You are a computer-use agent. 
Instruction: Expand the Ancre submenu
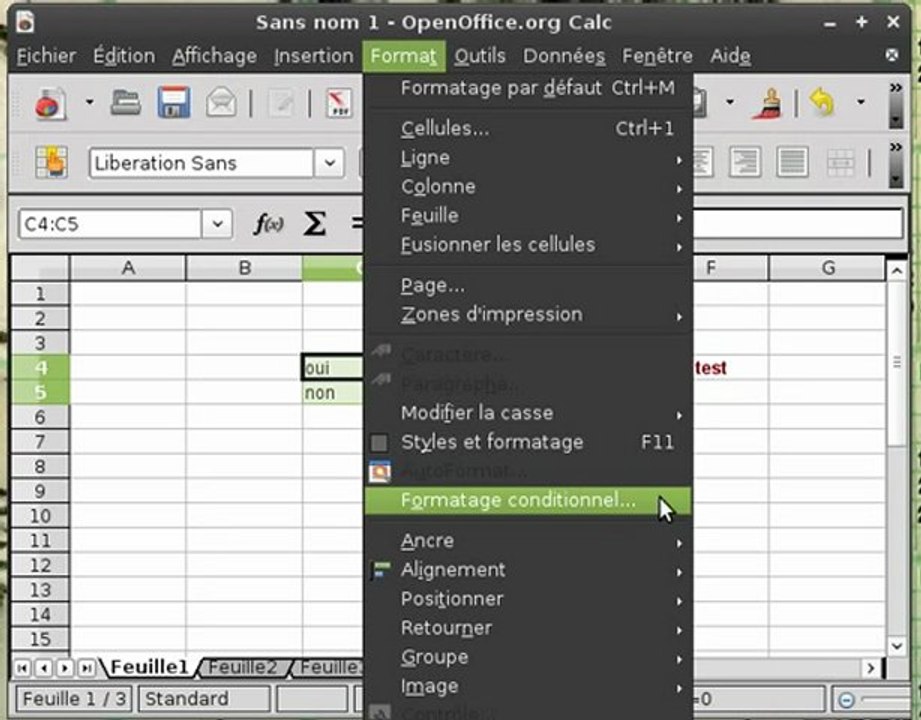pos(528,541)
